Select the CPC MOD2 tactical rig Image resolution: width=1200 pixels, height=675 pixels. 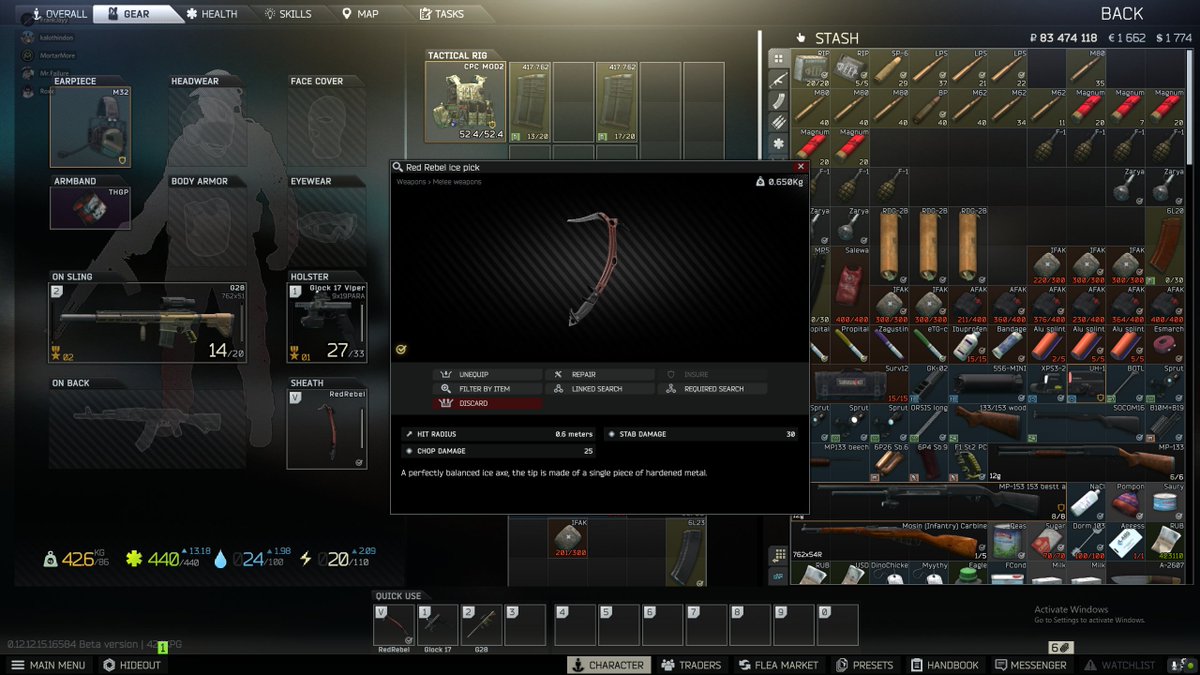coord(465,102)
